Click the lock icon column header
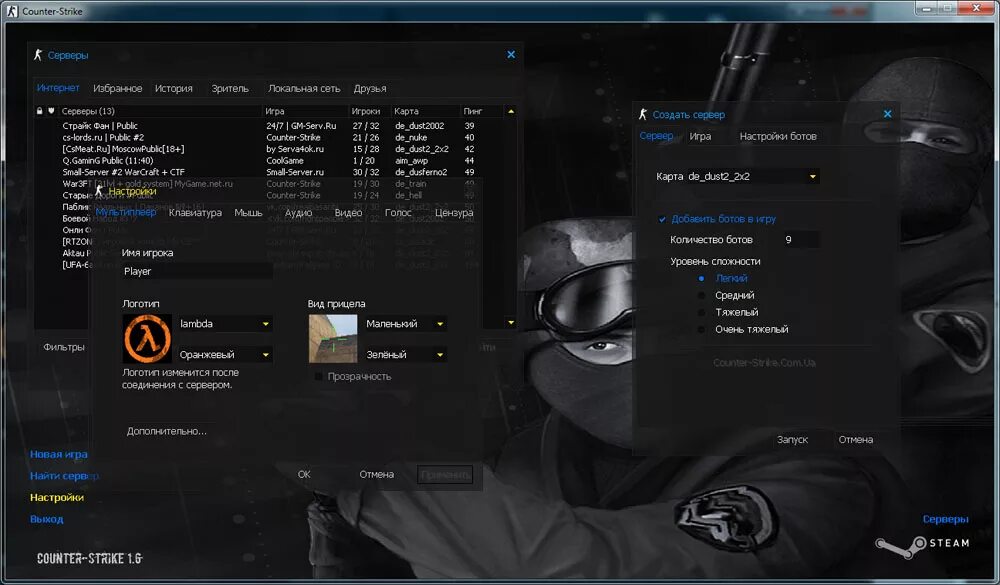Screen dimensions: 1000x585 tap(40, 111)
